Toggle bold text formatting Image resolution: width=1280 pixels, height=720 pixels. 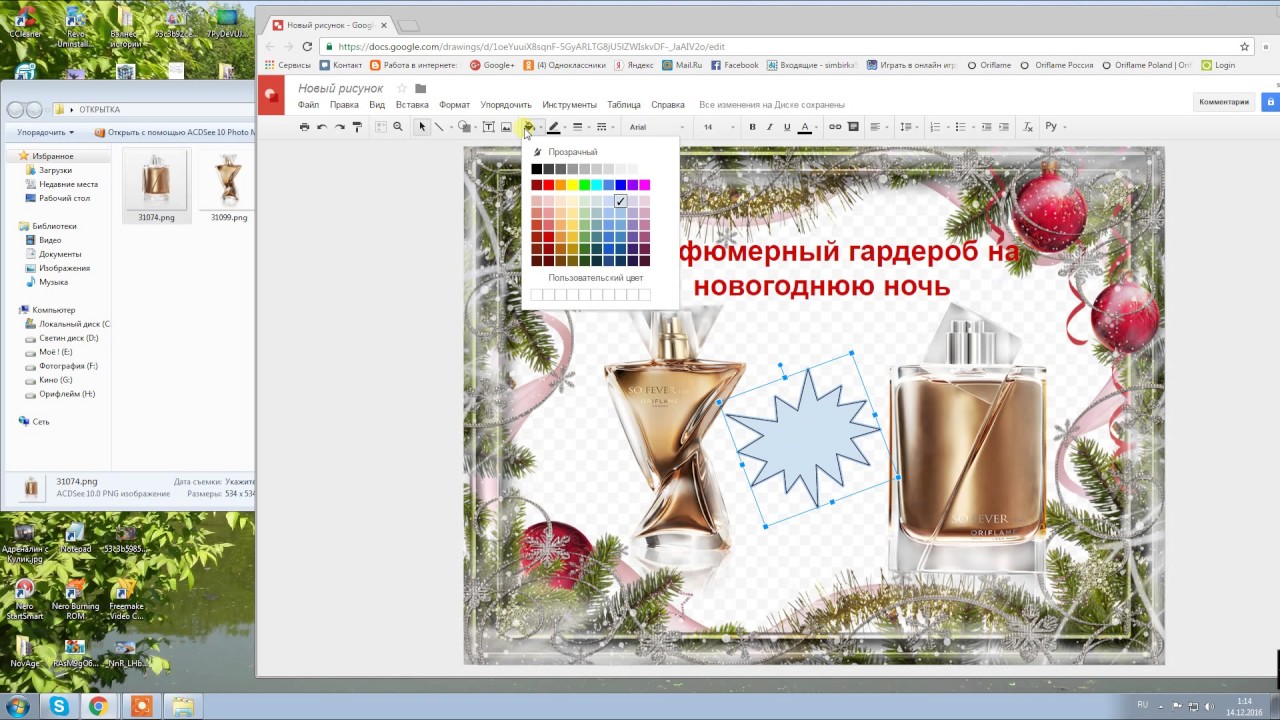[753, 127]
